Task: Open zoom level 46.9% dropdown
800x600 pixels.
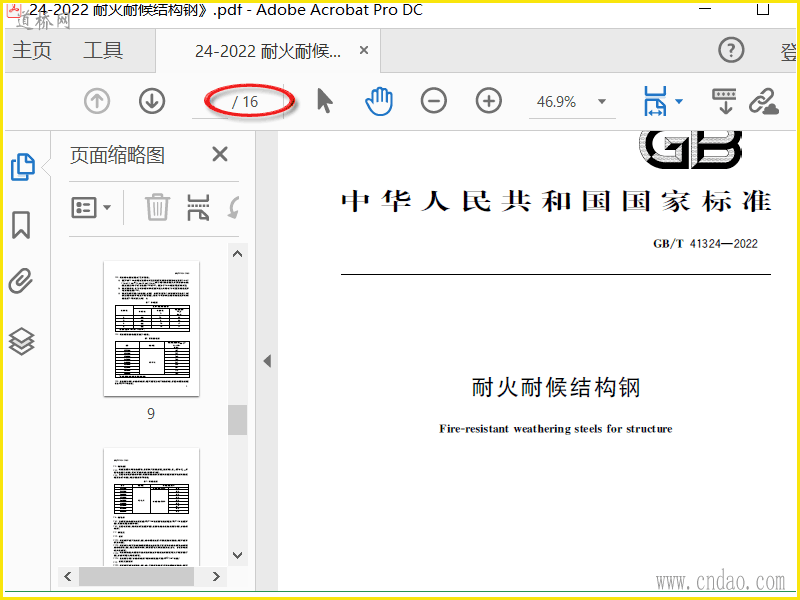Action: (602, 102)
